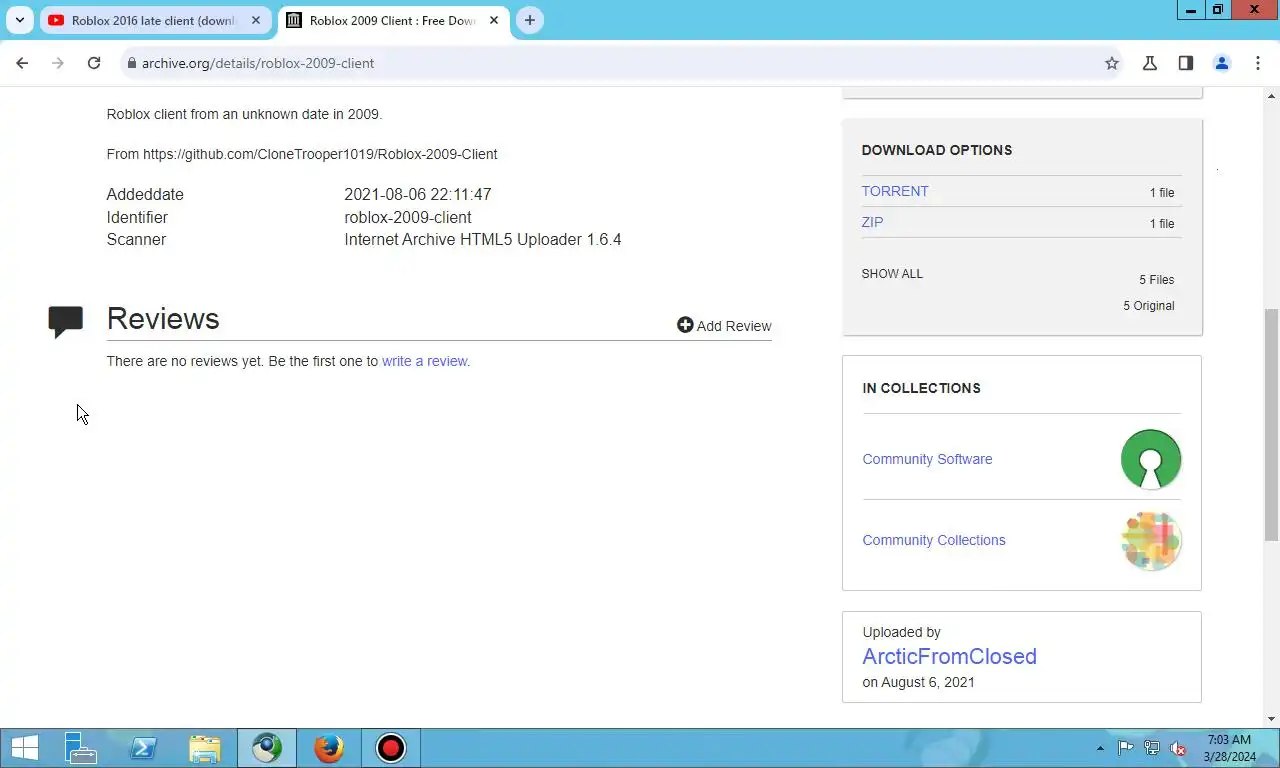This screenshot has height=768, width=1280.
Task: Open a new browser tab
Action: tap(530, 20)
